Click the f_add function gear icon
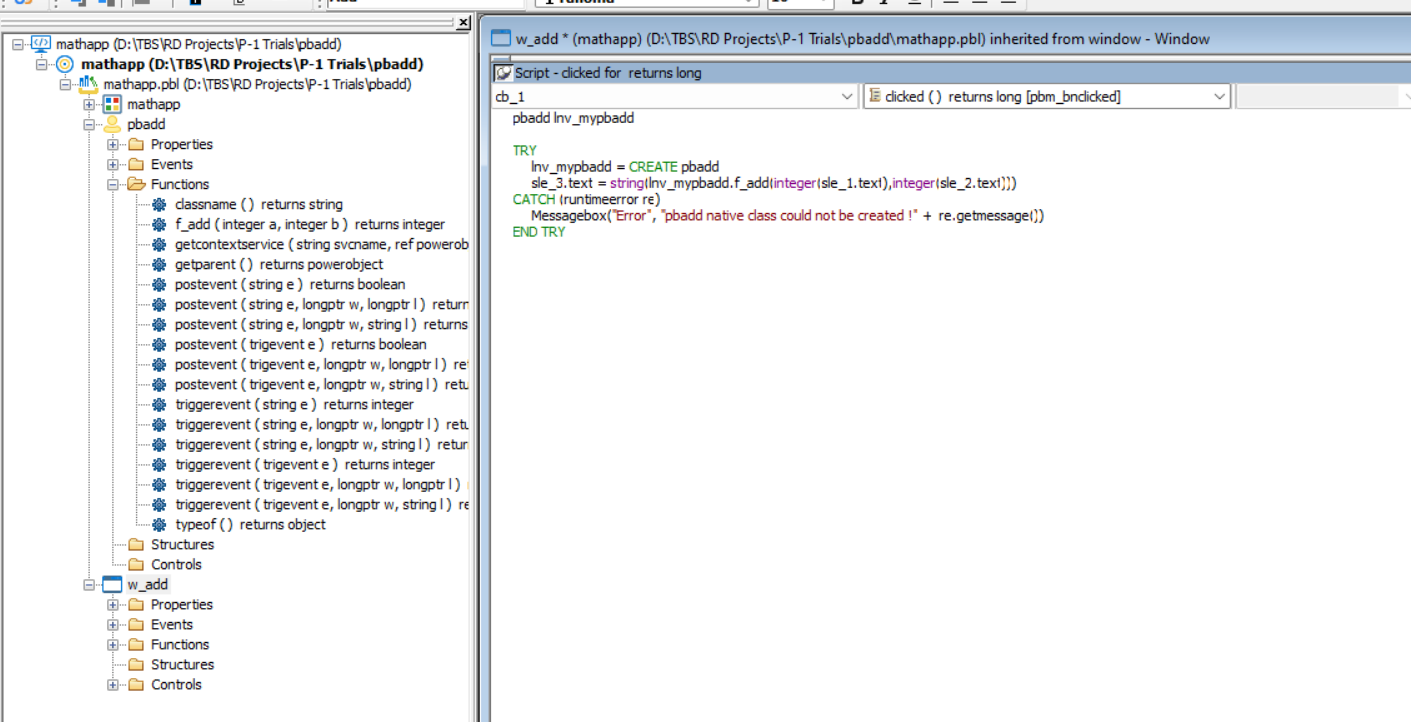 [x=159, y=224]
